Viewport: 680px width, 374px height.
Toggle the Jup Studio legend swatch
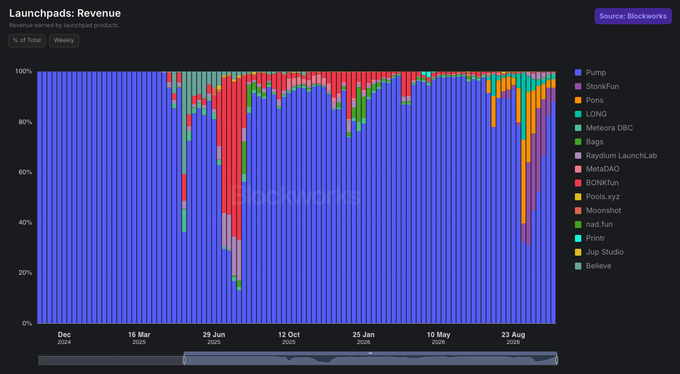[x=578, y=252]
